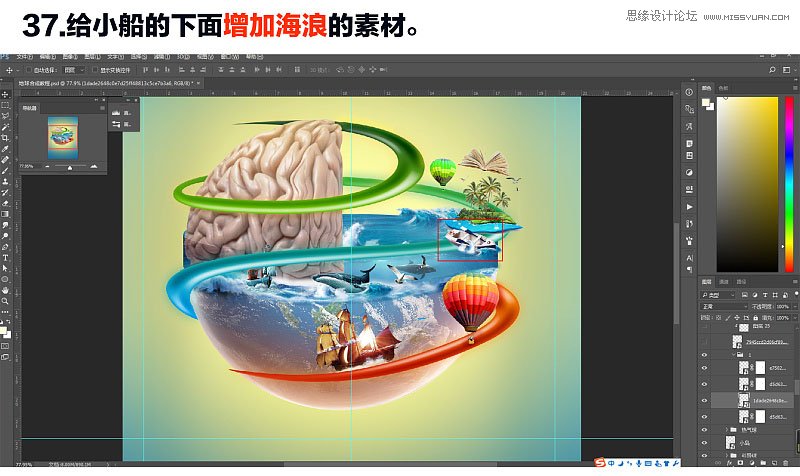Select the Crop tool
The height and width of the screenshot is (476, 800).
pos(5,138)
